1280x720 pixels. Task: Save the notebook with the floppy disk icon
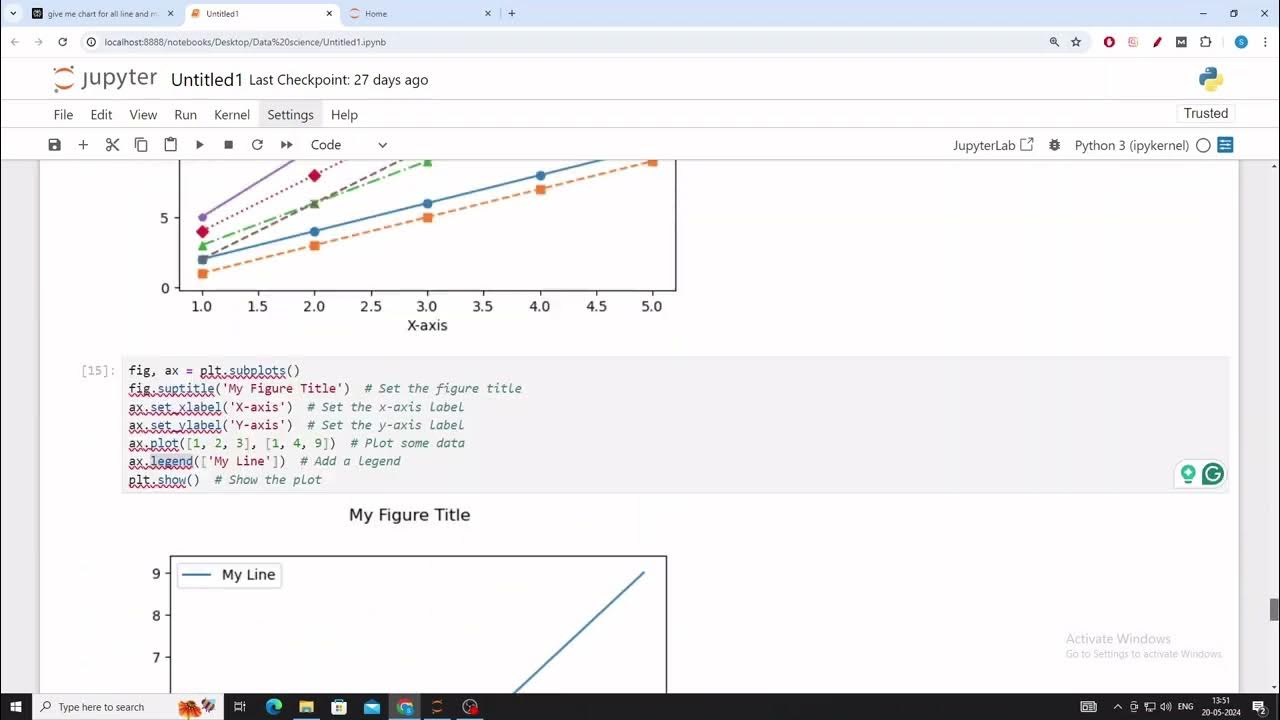(55, 145)
